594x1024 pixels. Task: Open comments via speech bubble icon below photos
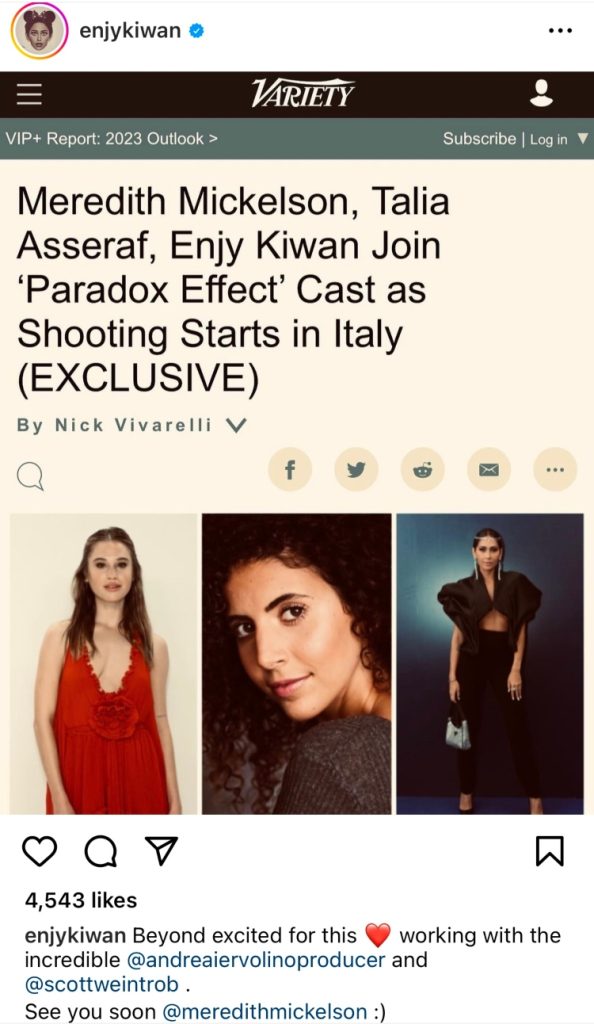click(x=101, y=851)
